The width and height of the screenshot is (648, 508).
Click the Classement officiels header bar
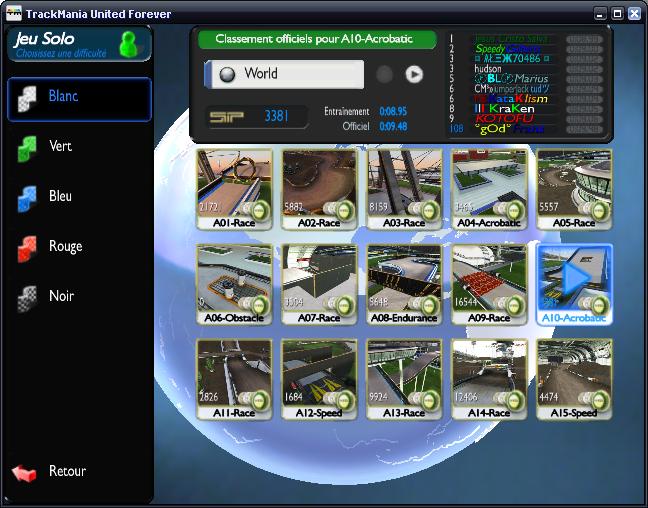(317, 40)
